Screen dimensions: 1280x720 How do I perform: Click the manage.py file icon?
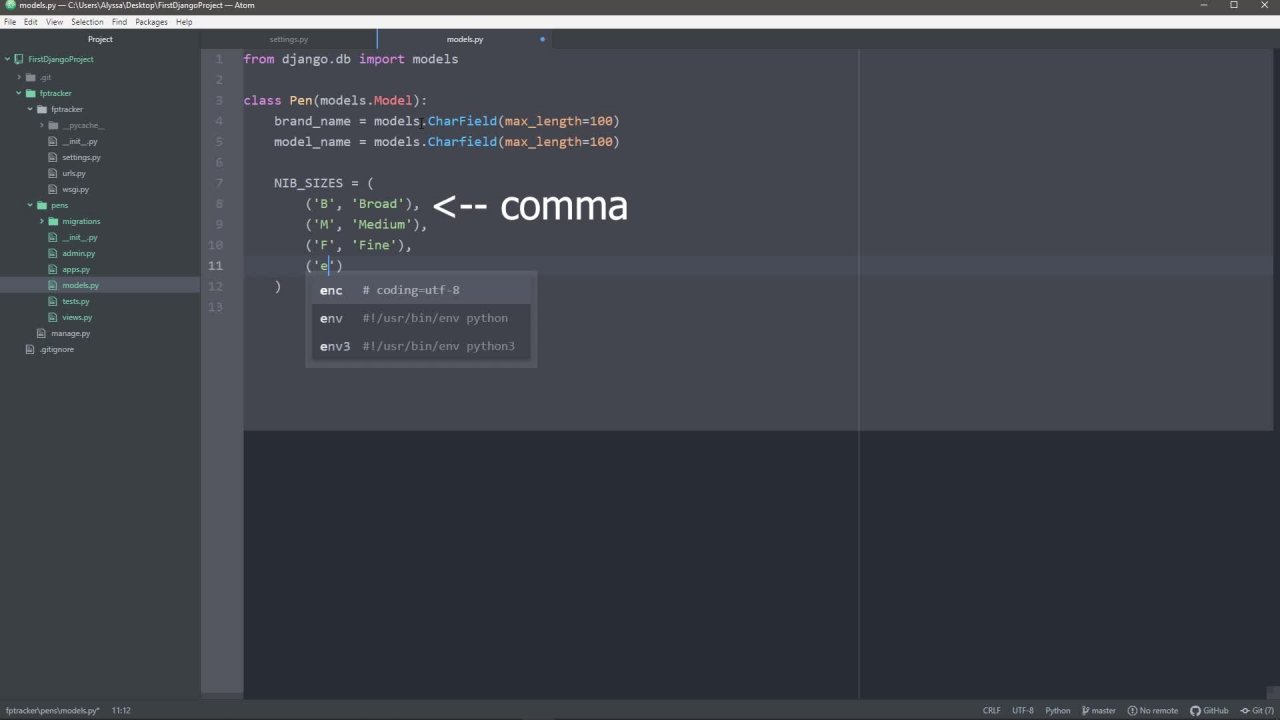coord(43,333)
